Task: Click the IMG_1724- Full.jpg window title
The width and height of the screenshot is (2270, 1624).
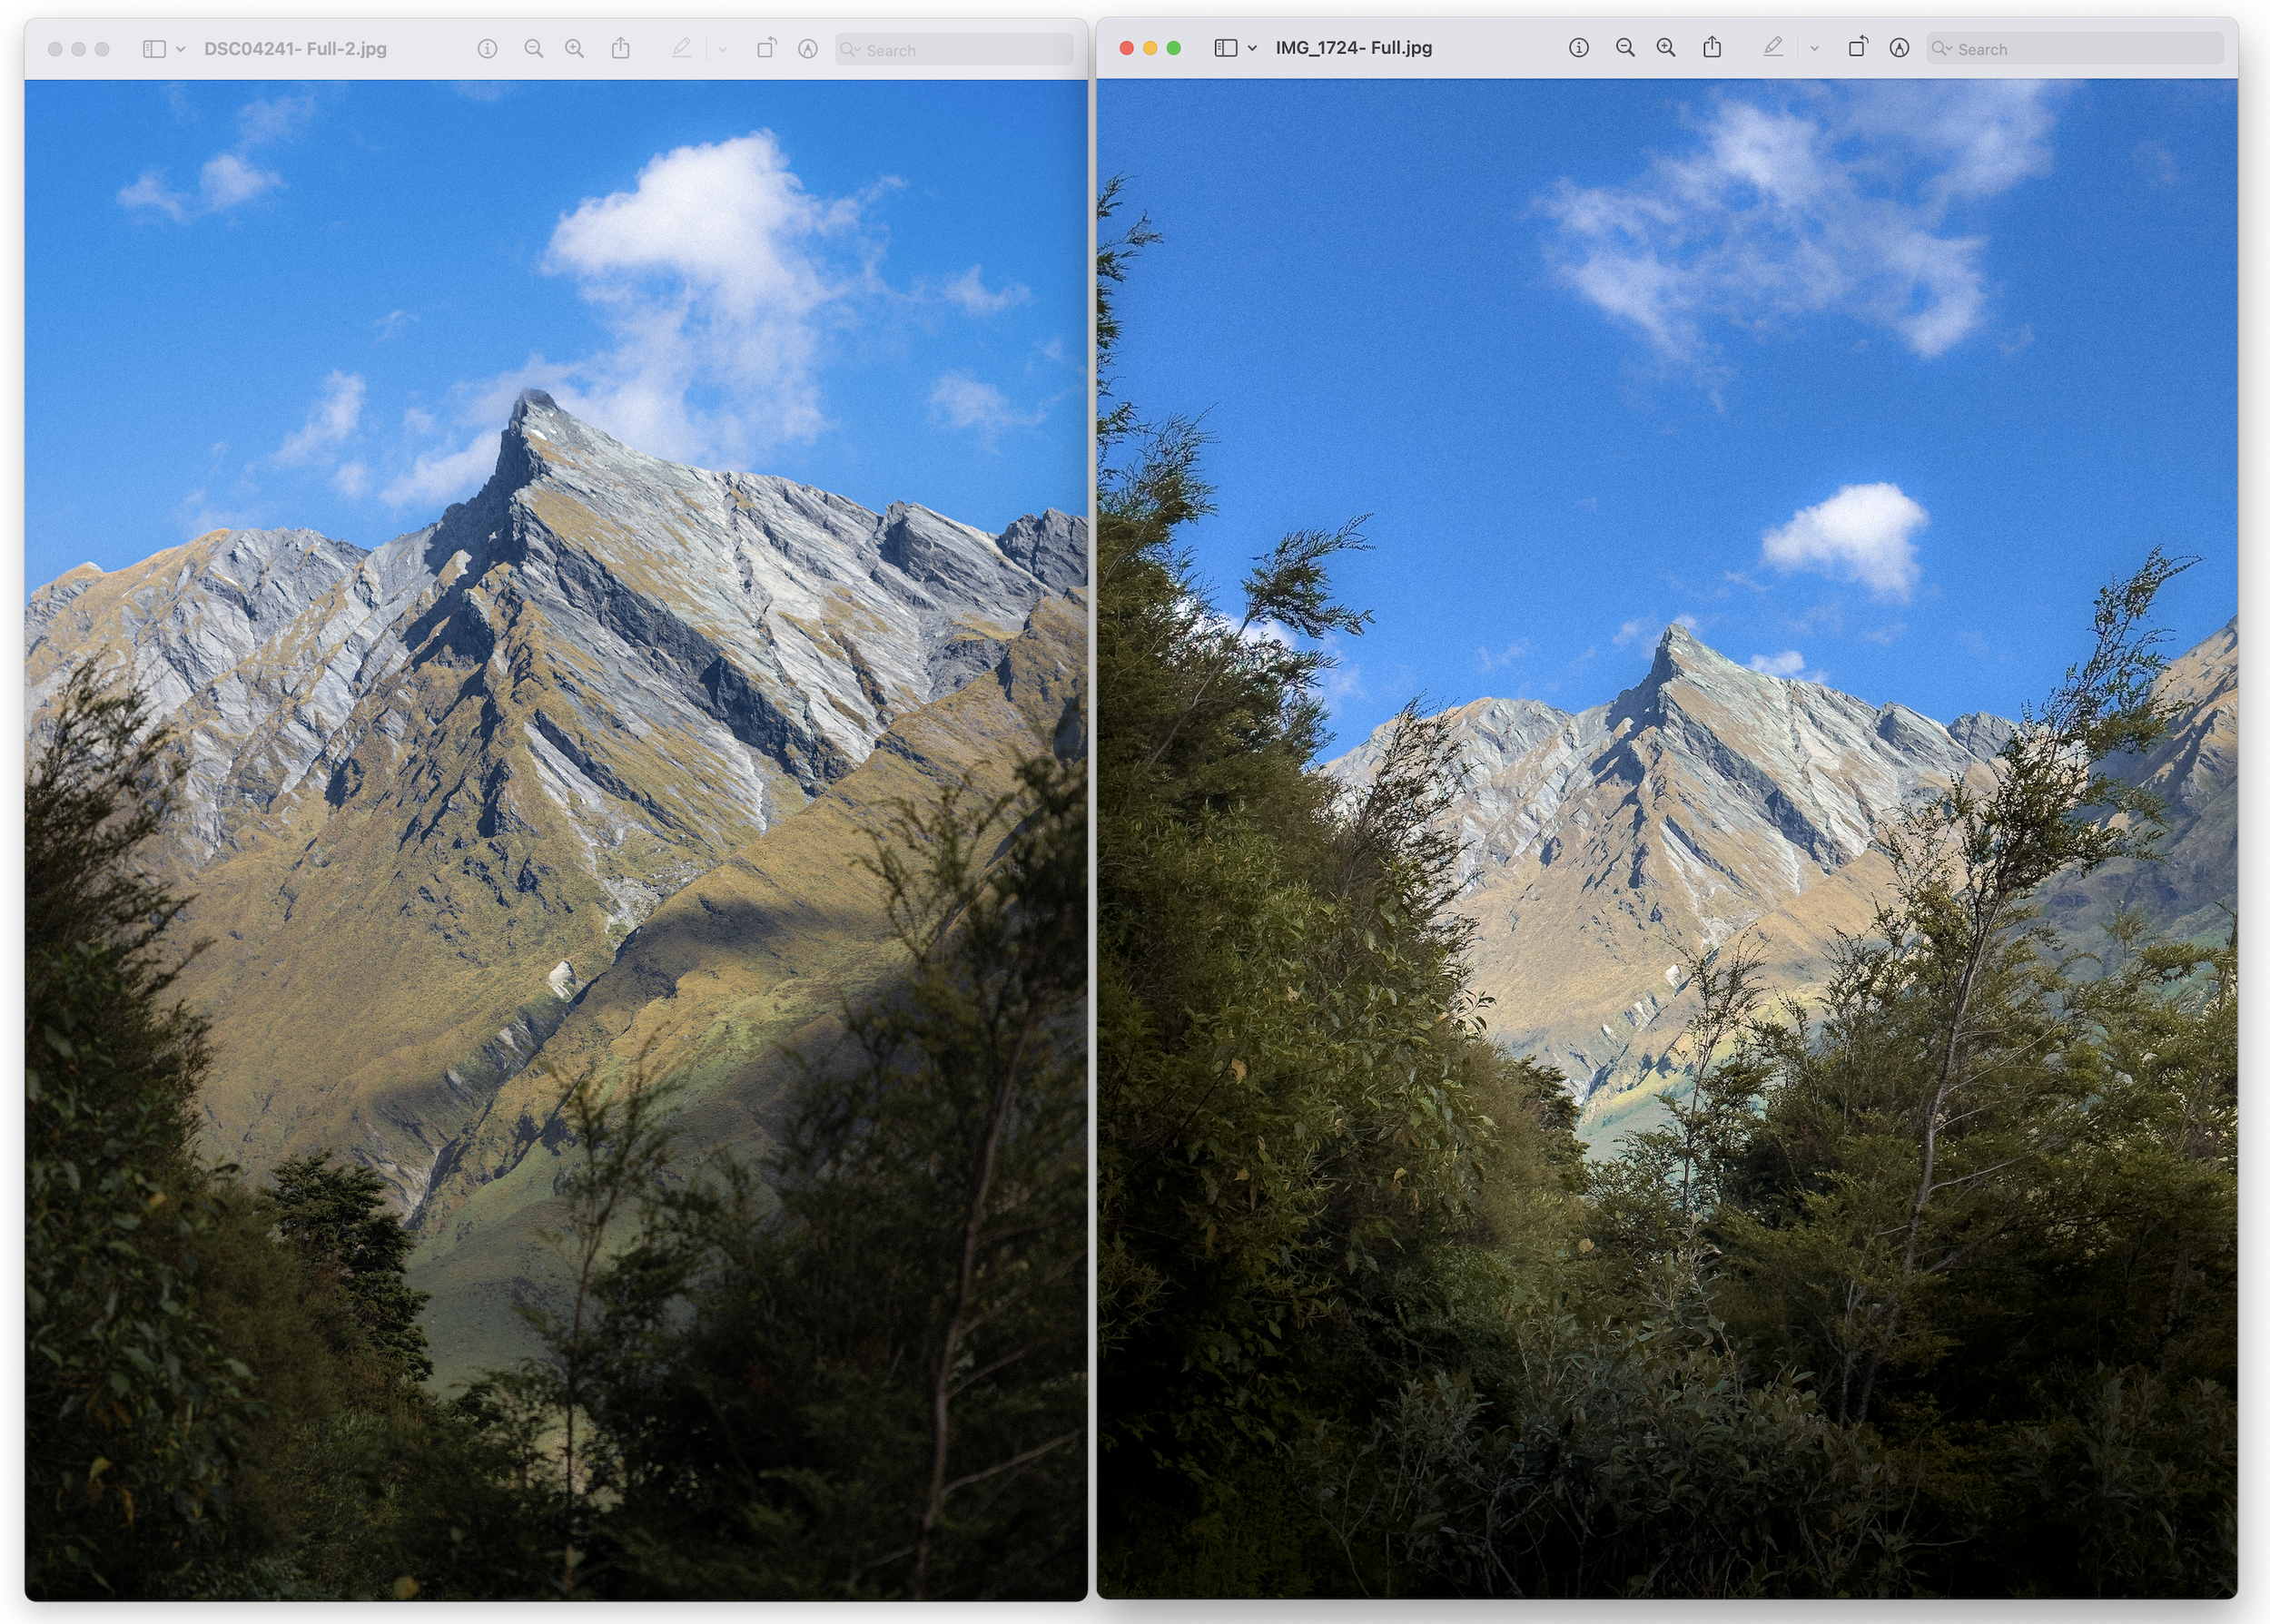Action: (1353, 48)
